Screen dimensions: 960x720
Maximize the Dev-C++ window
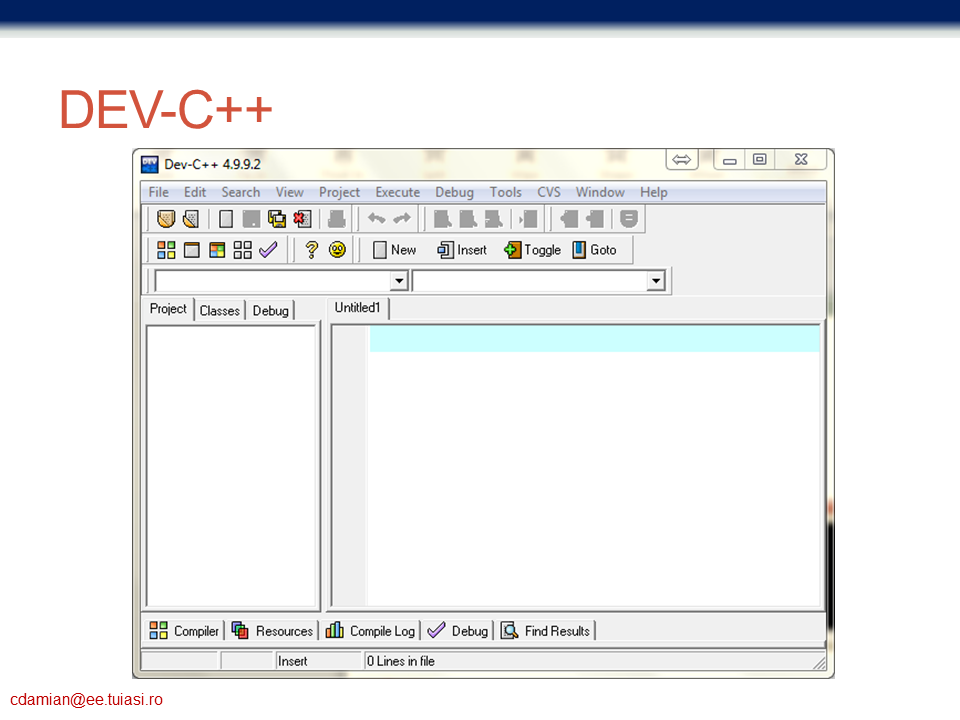click(760, 160)
